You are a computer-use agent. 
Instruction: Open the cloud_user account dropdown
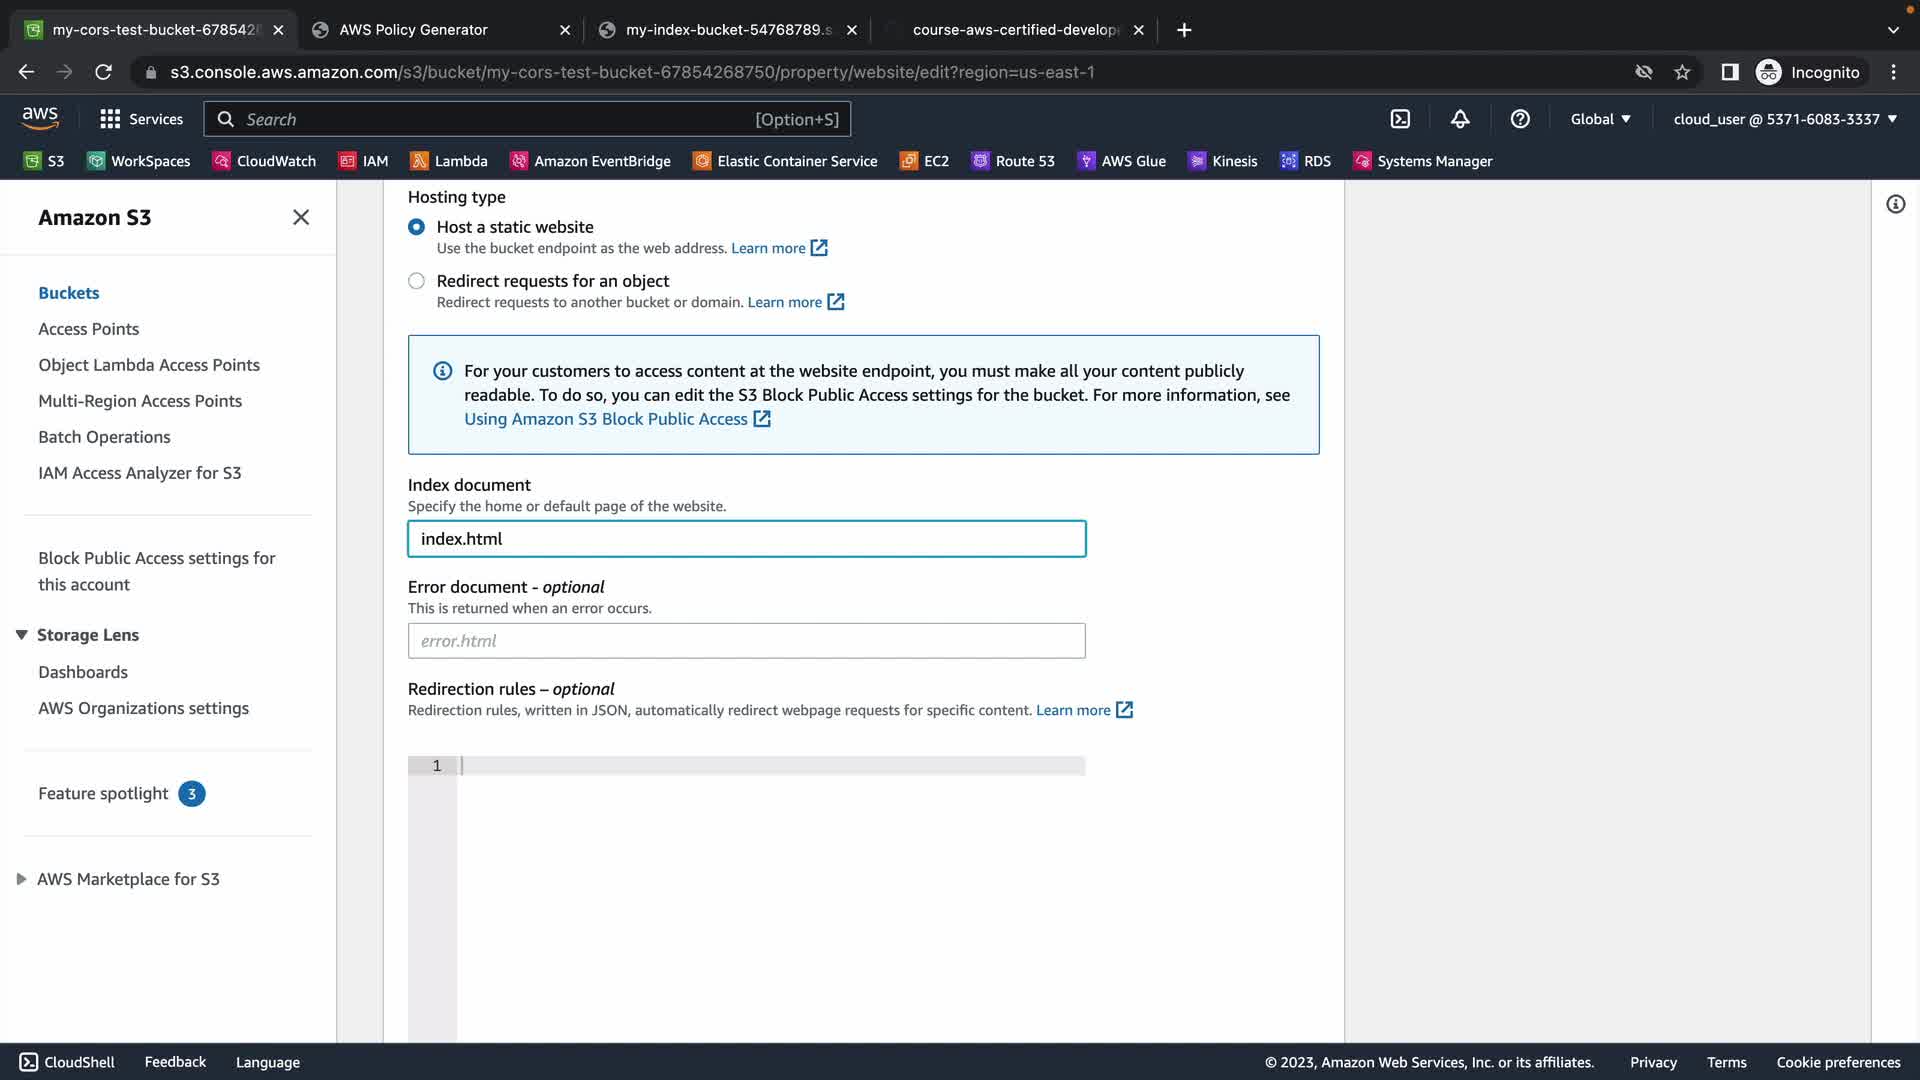1785,119
